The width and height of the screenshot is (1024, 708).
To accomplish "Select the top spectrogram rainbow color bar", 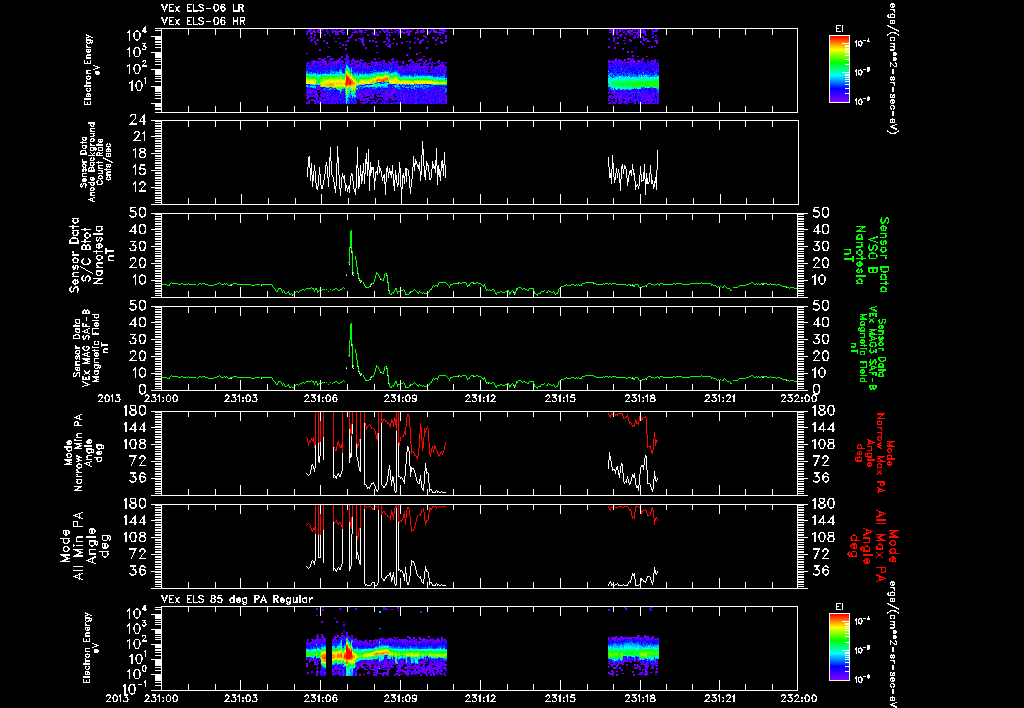I will click(x=839, y=69).
